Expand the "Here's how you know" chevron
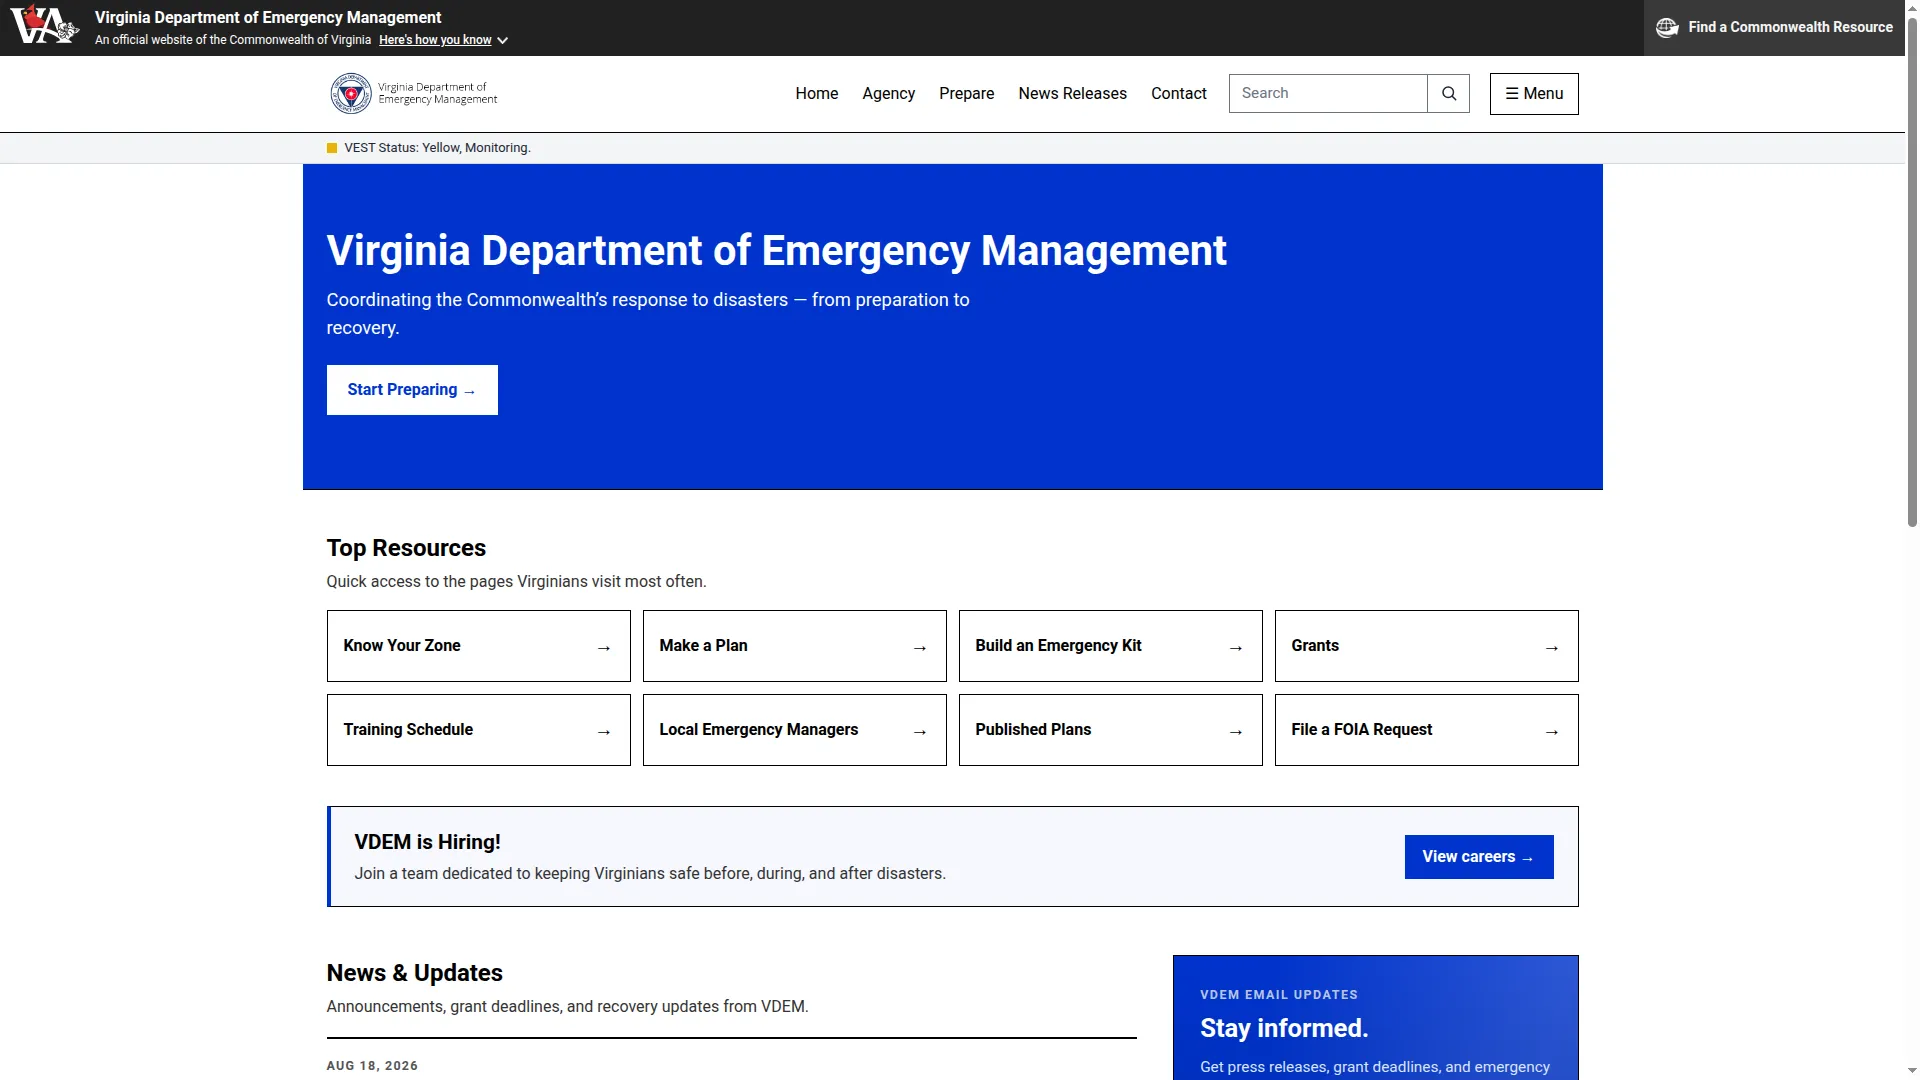Image resolution: width=1920 pixels, height=1080 pixels. 503,41
